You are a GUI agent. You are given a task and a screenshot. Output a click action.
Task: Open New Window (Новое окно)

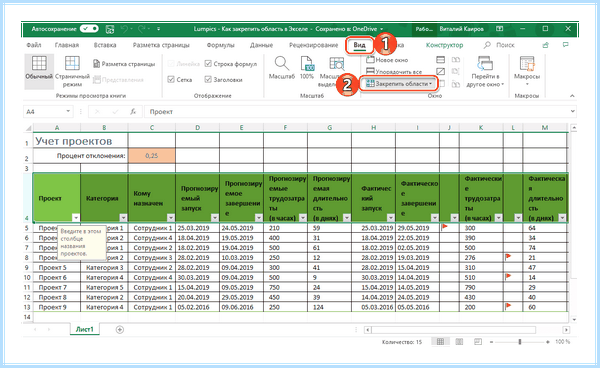[x=387, y=60]
